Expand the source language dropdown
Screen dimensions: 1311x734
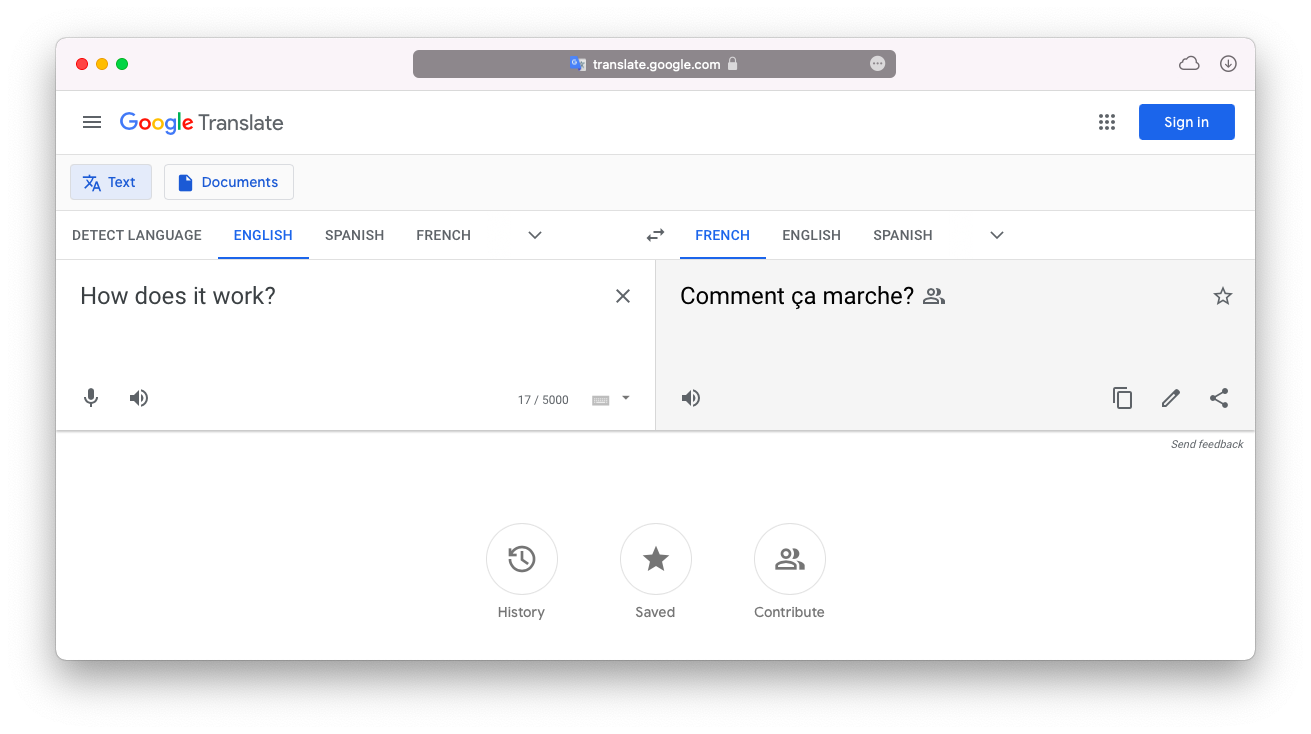click(534, 234)
